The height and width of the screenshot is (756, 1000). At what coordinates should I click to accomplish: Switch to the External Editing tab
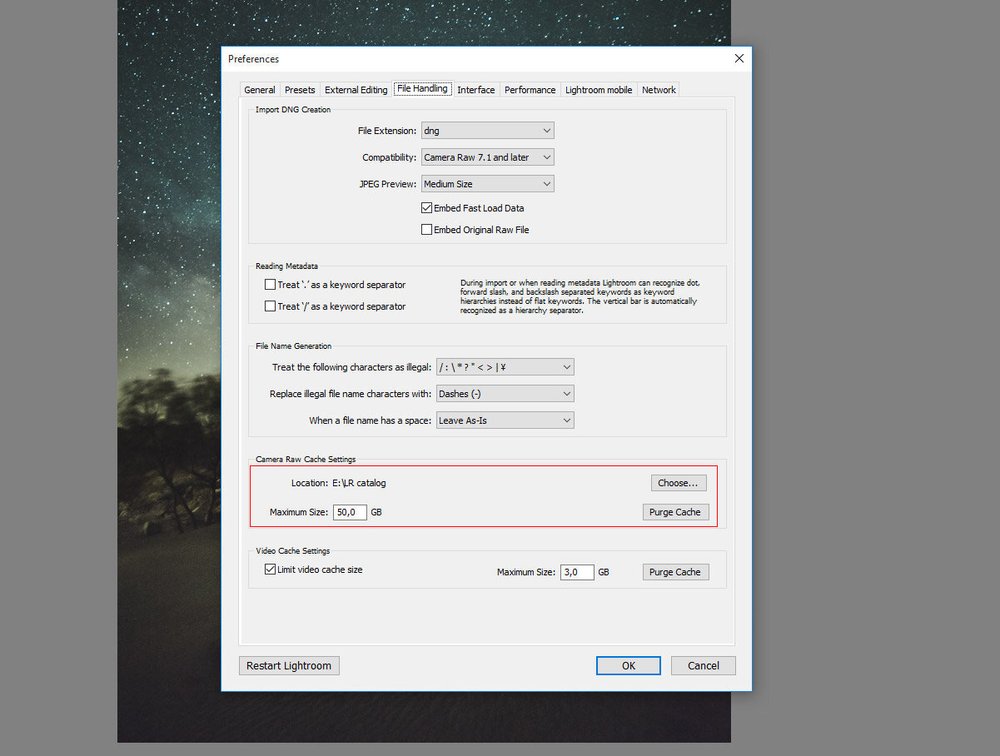click(355, 89)
